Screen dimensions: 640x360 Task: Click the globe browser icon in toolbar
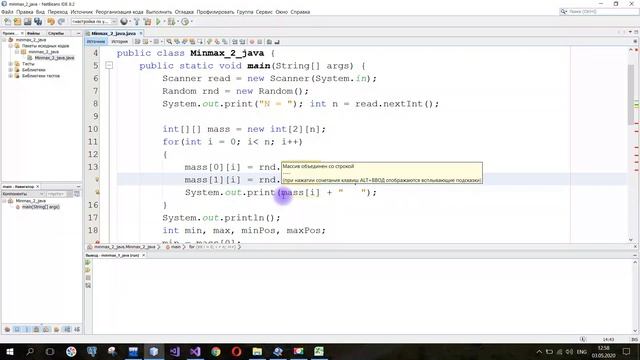pos(124,22)
